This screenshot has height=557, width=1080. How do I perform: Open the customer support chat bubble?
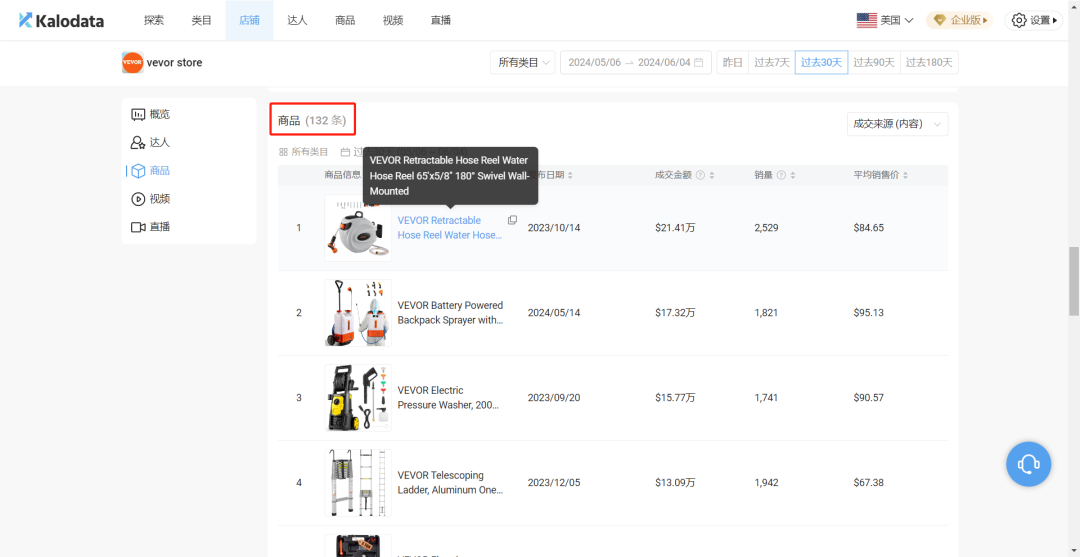[1028, 464]
